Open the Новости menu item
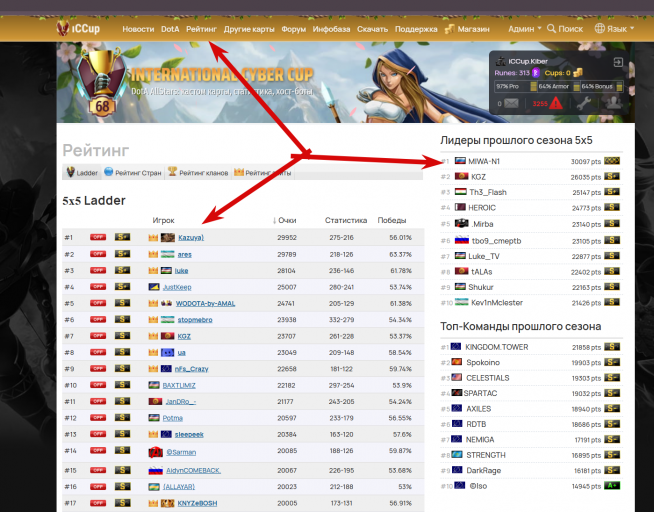 138,29
